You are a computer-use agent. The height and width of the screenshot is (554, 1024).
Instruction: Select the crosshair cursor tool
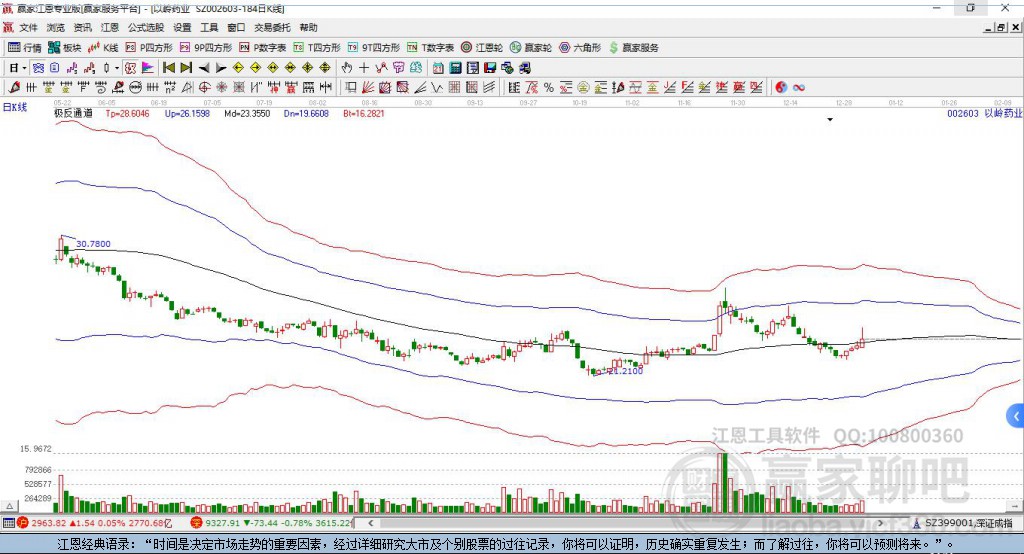[364, 68]
